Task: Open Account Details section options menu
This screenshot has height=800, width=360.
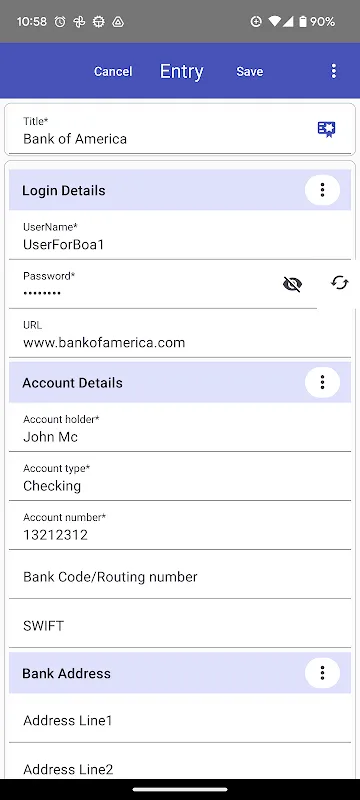Action: pyautogui.click(x=322, y=382)
